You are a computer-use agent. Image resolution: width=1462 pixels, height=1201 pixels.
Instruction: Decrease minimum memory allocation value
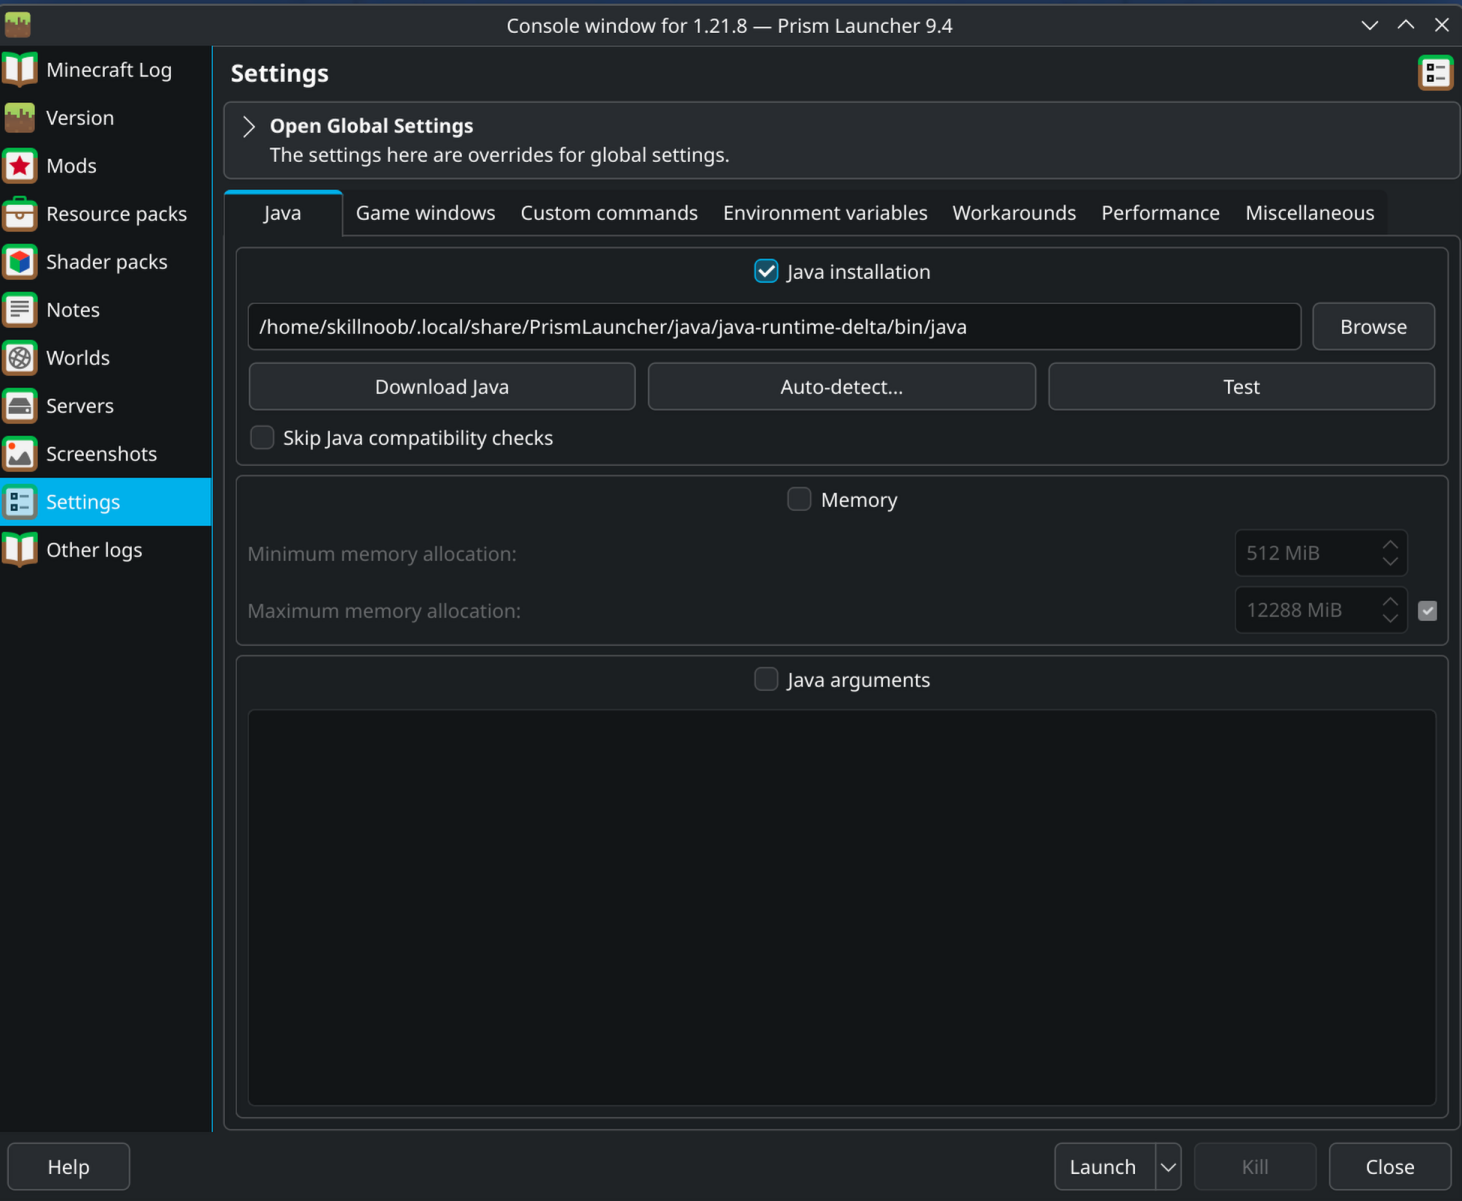point(1390,562)
